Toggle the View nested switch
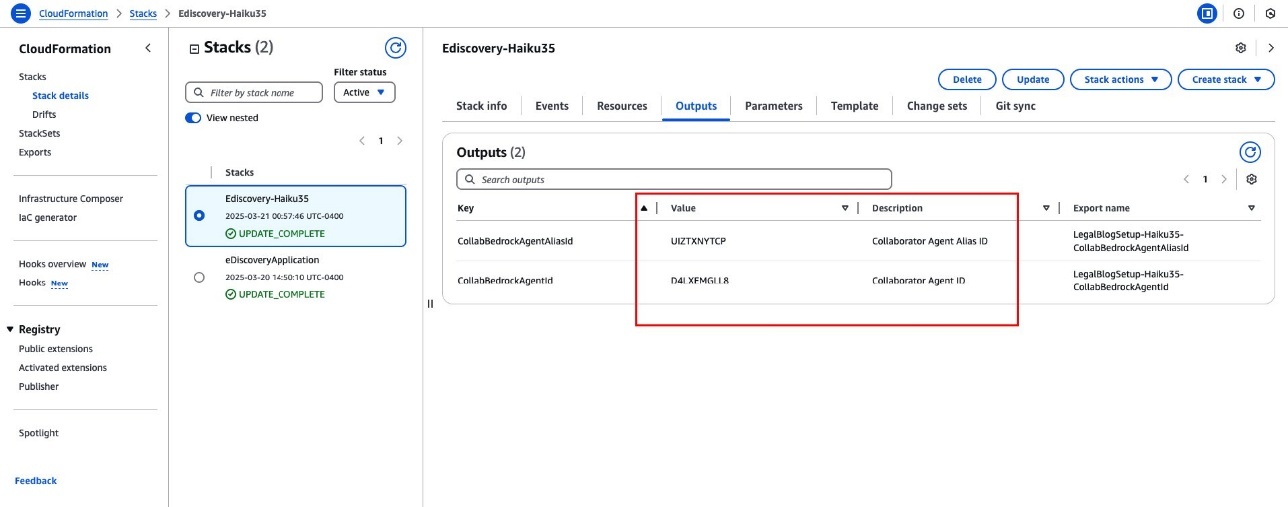 193,118
